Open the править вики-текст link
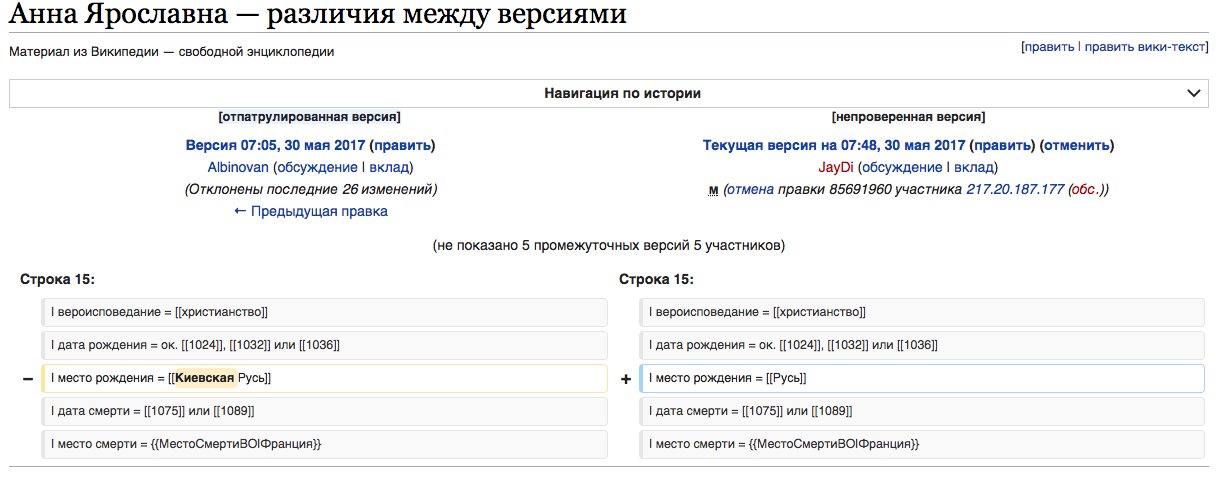Viewport: 1222px width, 479px height. point(1146,46)
